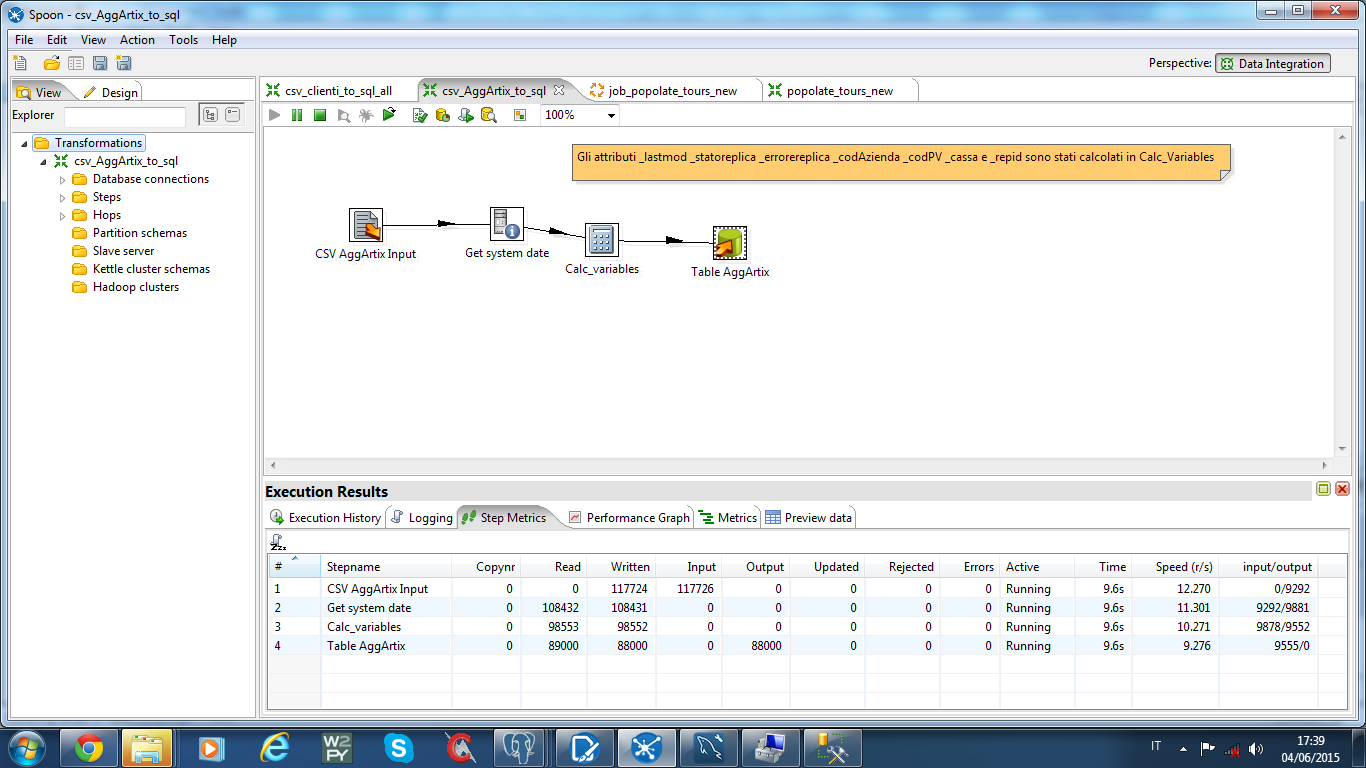Close the csv_AggArtix_to_sql tab

(559, 90)
